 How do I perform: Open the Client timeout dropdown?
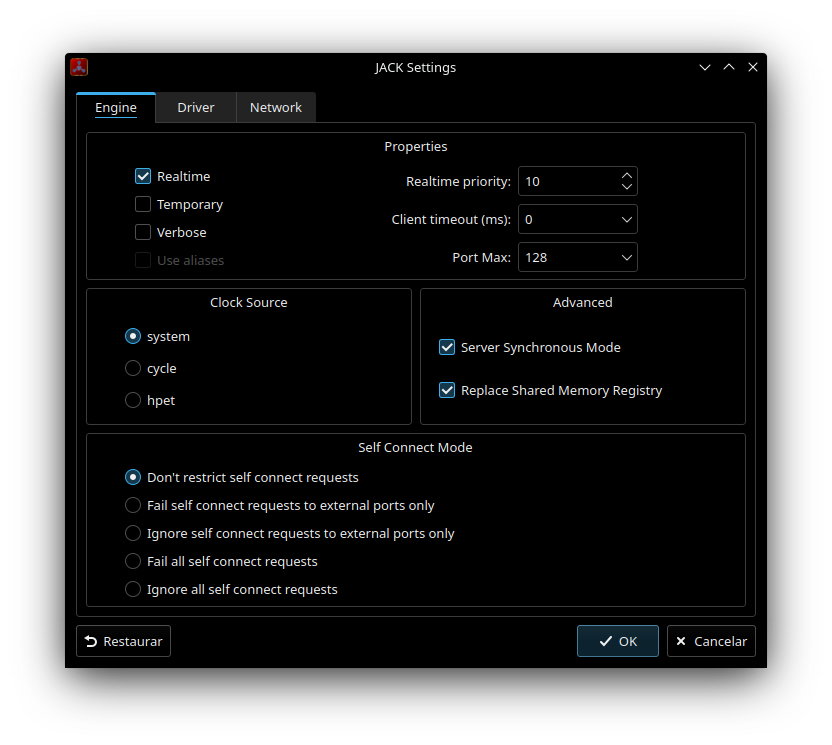point(578,220)
